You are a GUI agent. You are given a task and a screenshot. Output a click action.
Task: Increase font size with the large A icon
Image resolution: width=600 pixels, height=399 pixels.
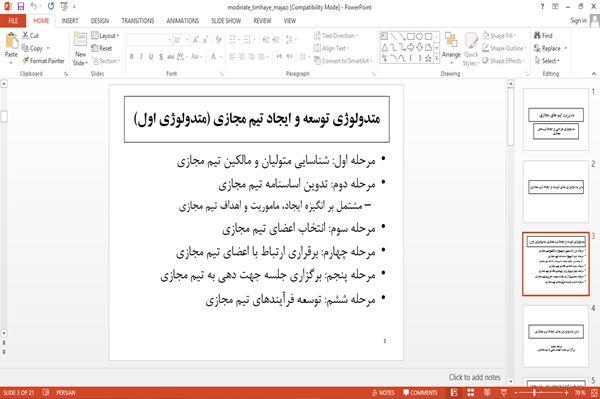pos(196,40)
